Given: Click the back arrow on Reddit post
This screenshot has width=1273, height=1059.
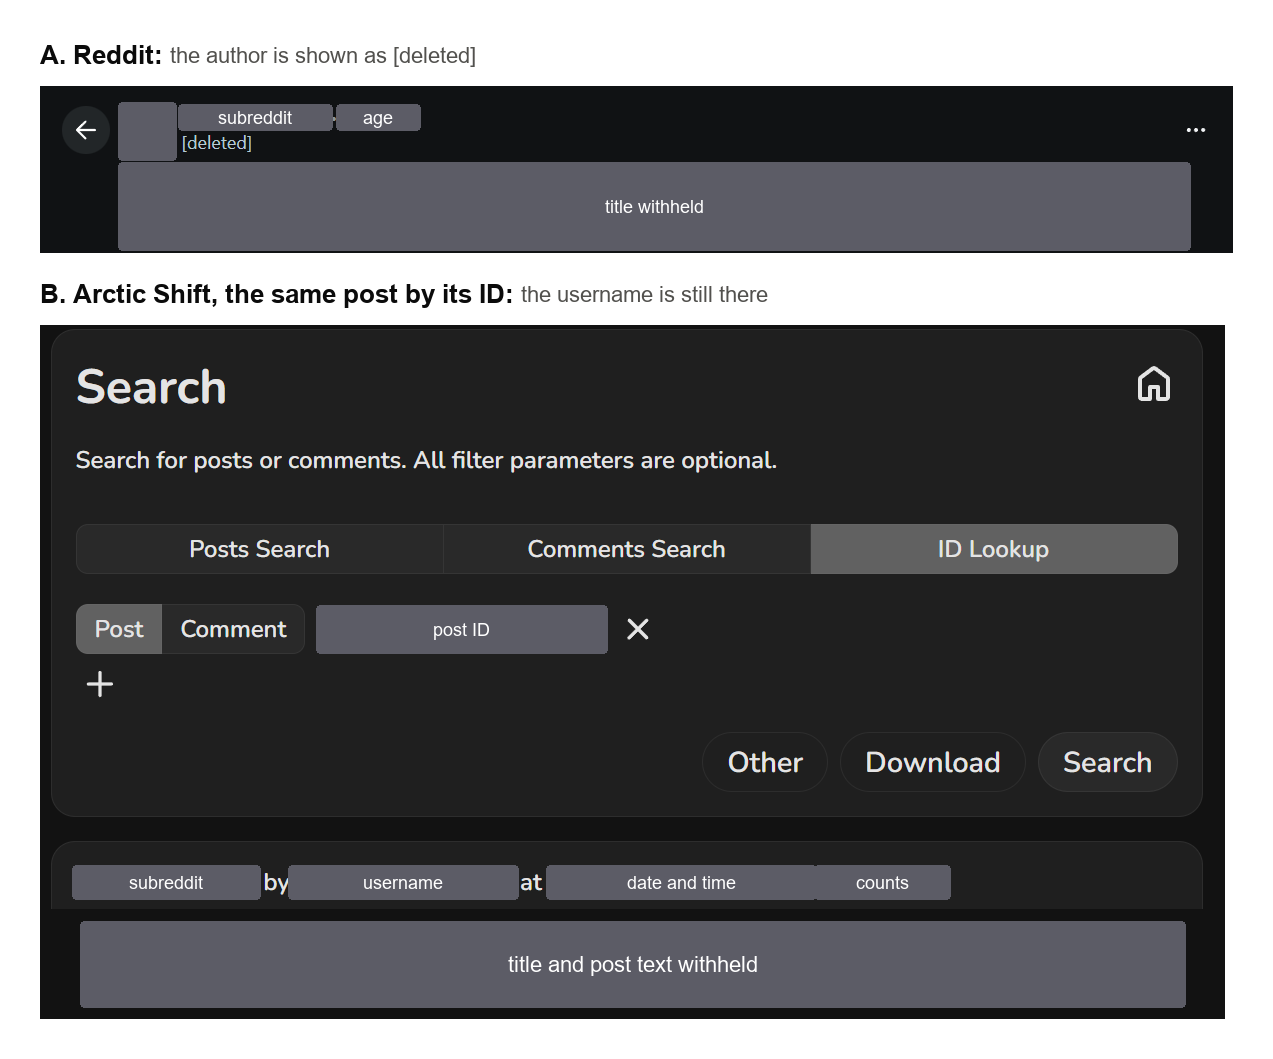Looking at the screenshot, I should (x=86, y=130).
